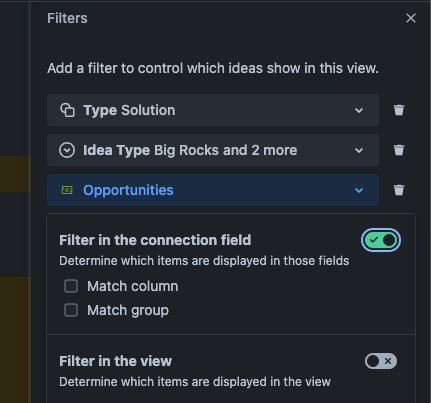
Task: Click the Idea Type circled chevron icon
Action: [67, 150]
